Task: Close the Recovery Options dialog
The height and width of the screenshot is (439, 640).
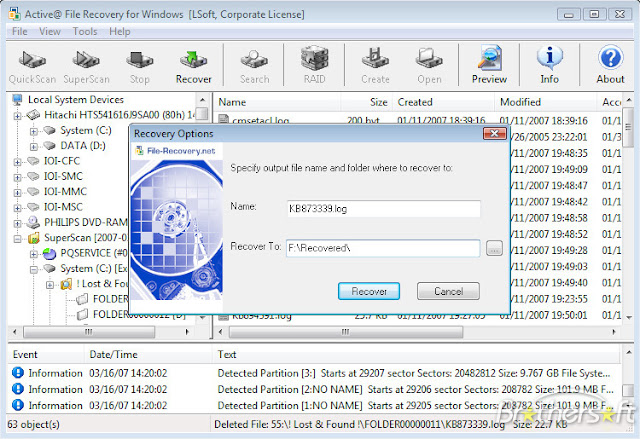Action: point(495,133)
